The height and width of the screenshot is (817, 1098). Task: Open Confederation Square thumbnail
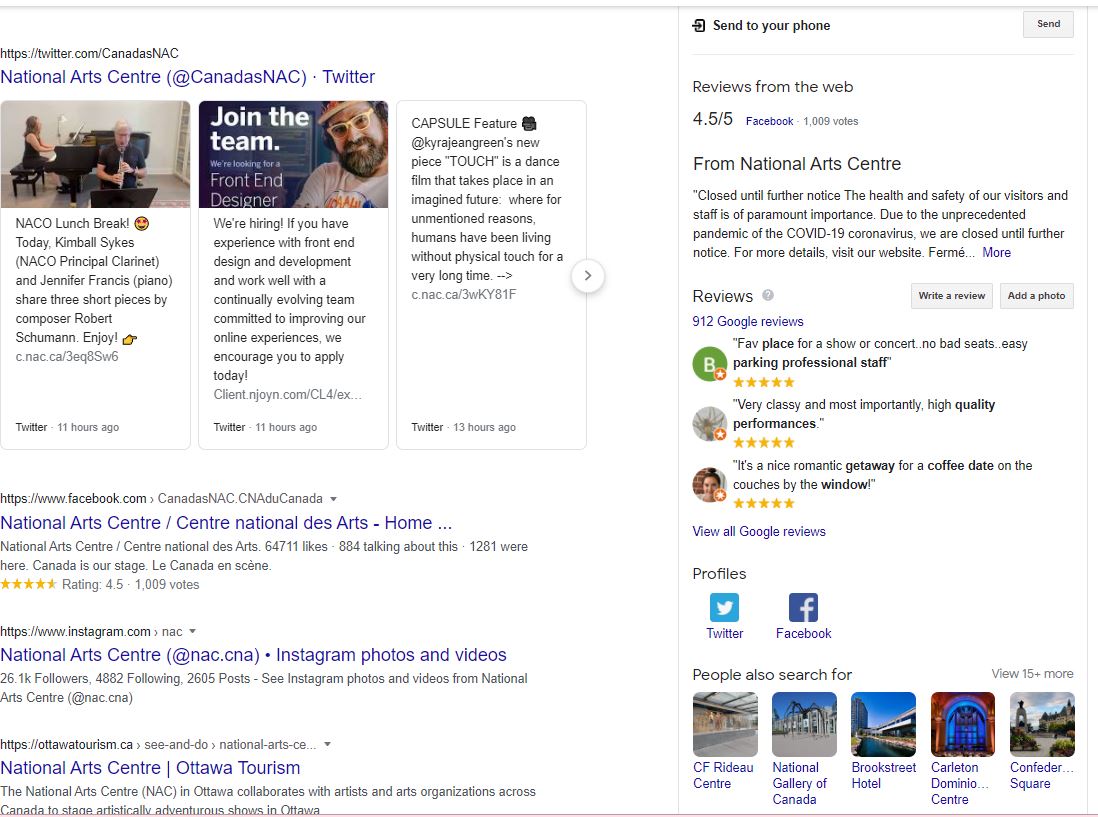[1042, 725]
